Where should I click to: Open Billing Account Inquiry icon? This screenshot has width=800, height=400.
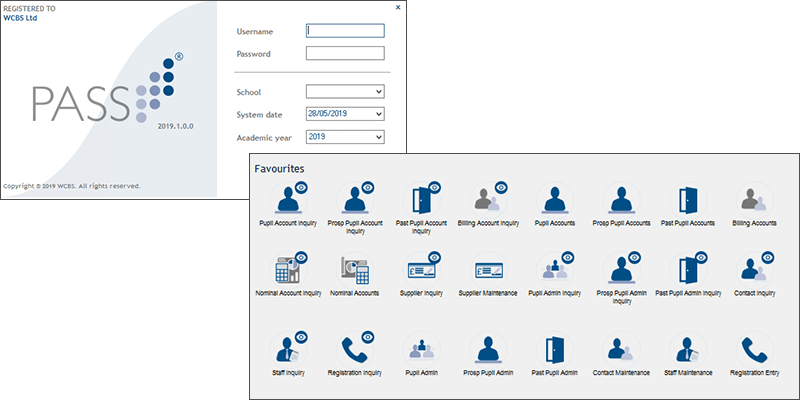coord(488,200)
